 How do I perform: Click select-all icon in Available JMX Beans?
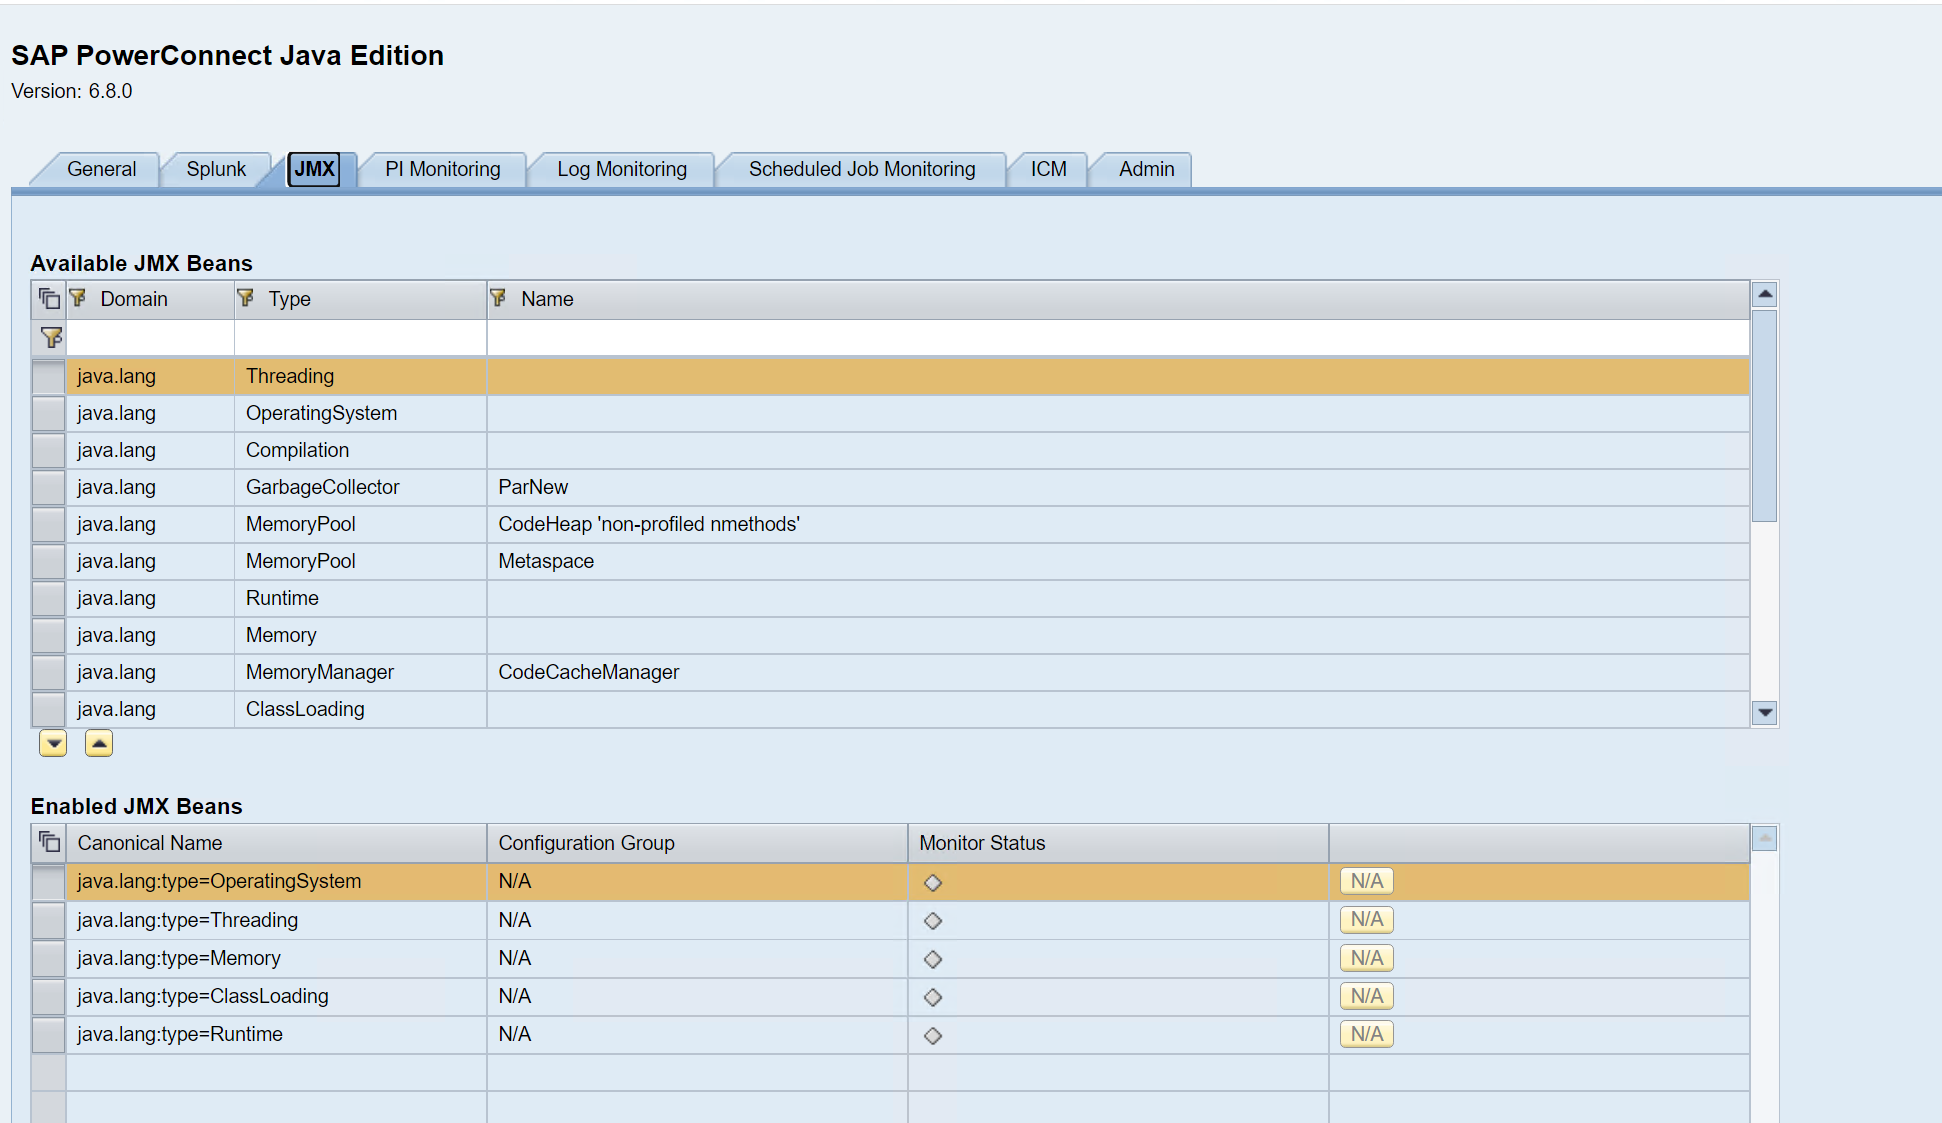[x=49, y=298]
